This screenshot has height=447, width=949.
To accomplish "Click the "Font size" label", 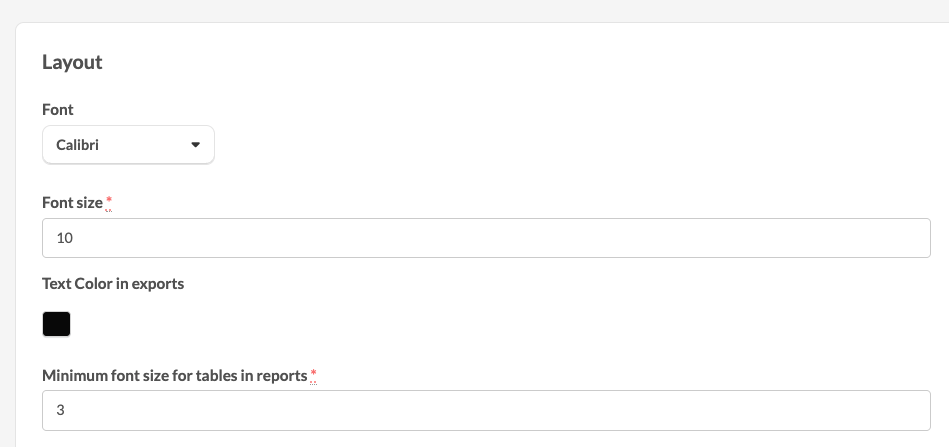I will tap(72, 202).
